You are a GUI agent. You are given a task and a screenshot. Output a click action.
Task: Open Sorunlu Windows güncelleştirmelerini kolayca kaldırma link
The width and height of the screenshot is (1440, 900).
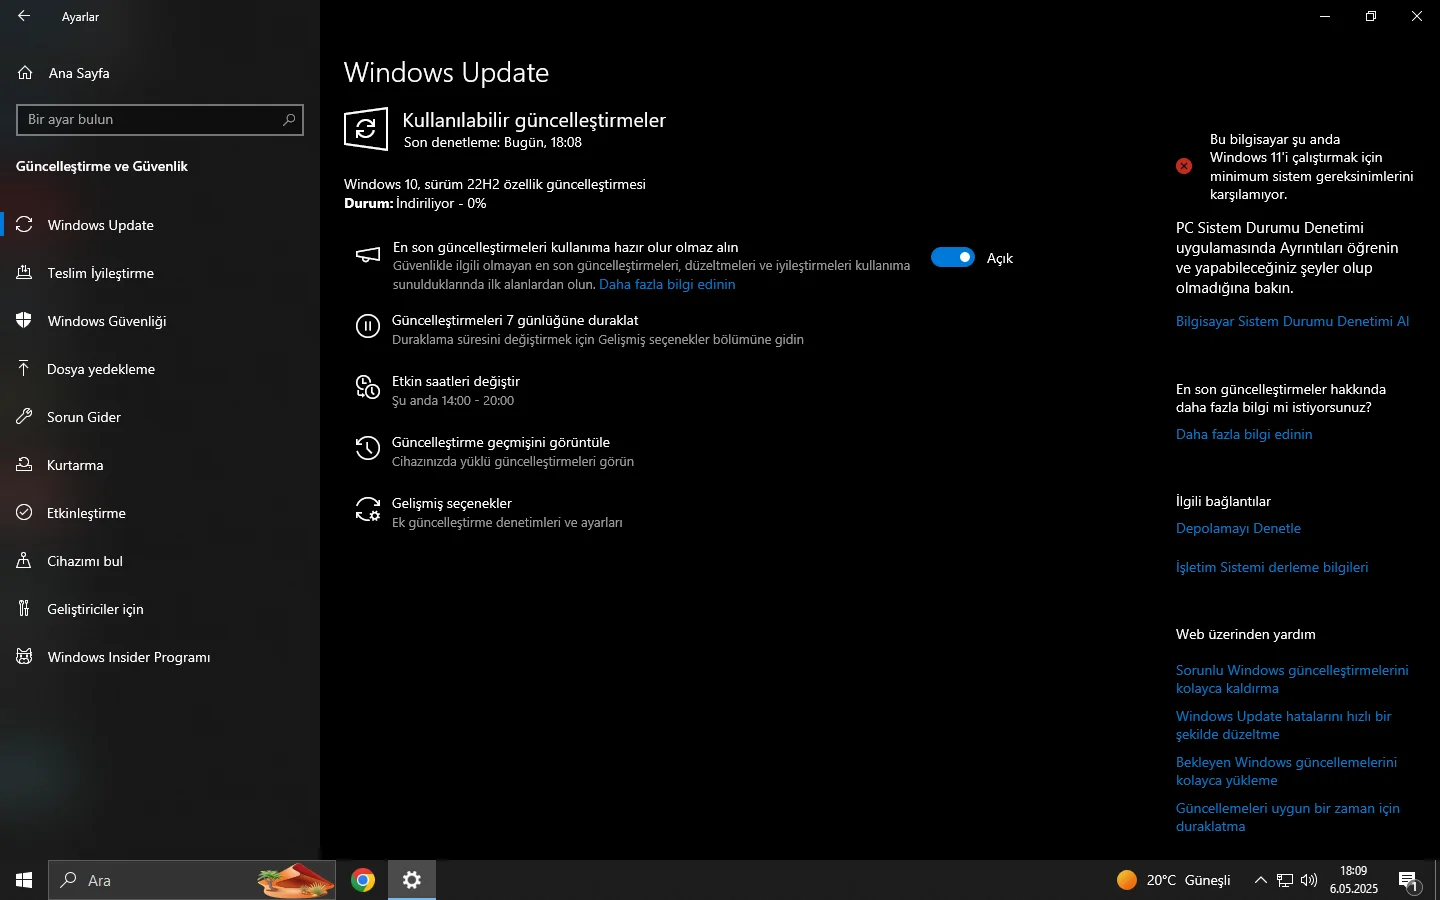[x=1292, y=679]
